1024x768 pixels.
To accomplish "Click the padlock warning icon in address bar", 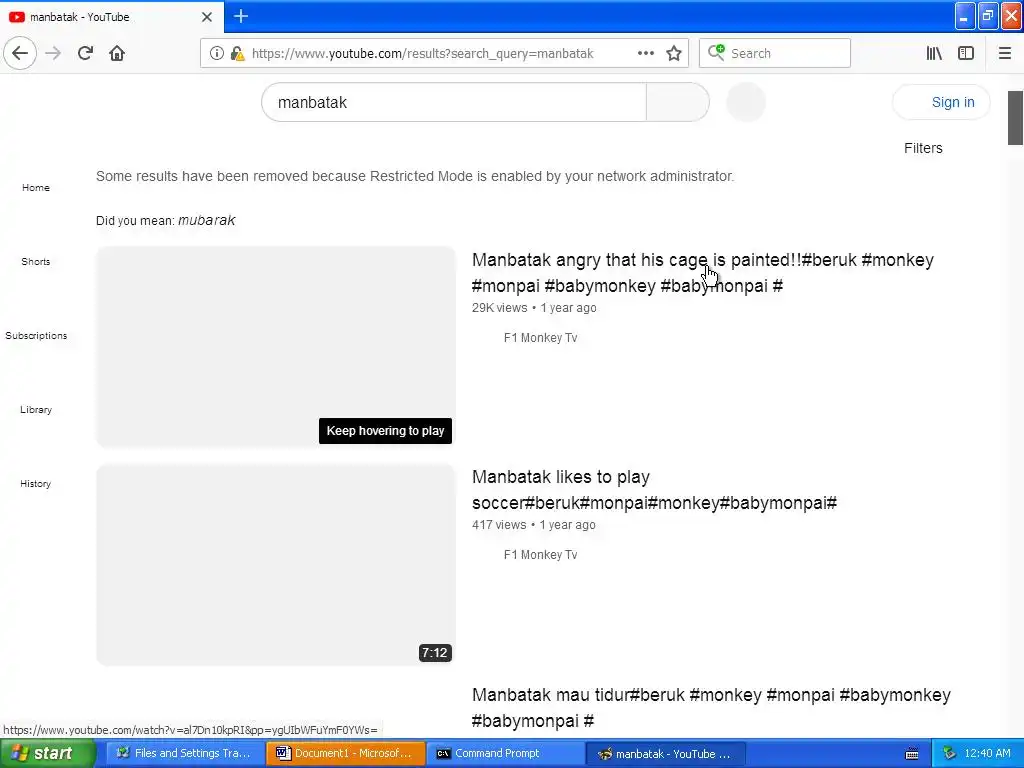I will tap(238, 53).
